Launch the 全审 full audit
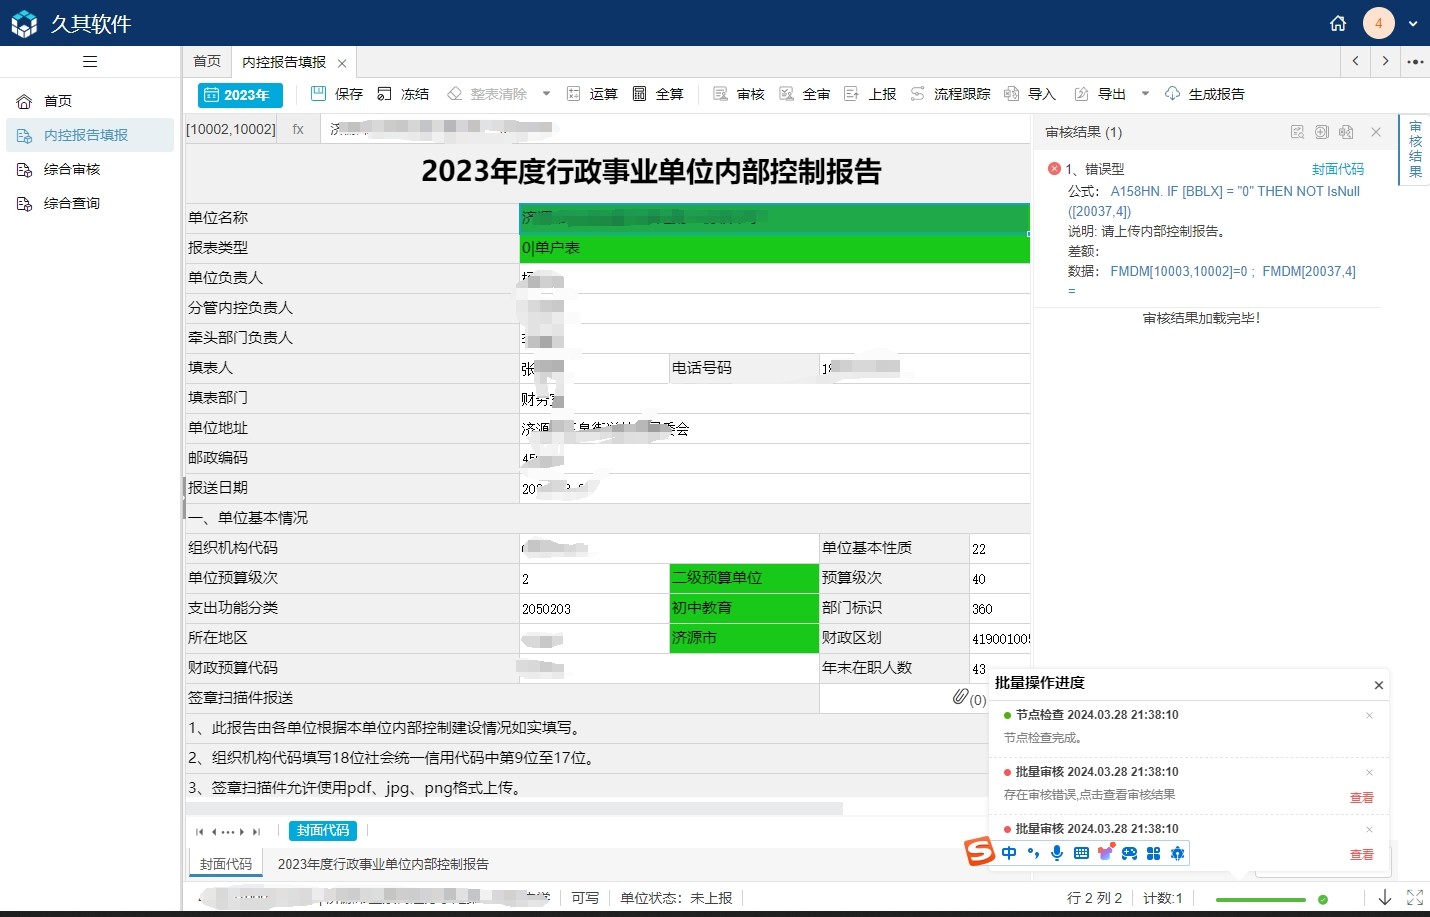Viewport: 1430px width, 917px height. [805, 94]
